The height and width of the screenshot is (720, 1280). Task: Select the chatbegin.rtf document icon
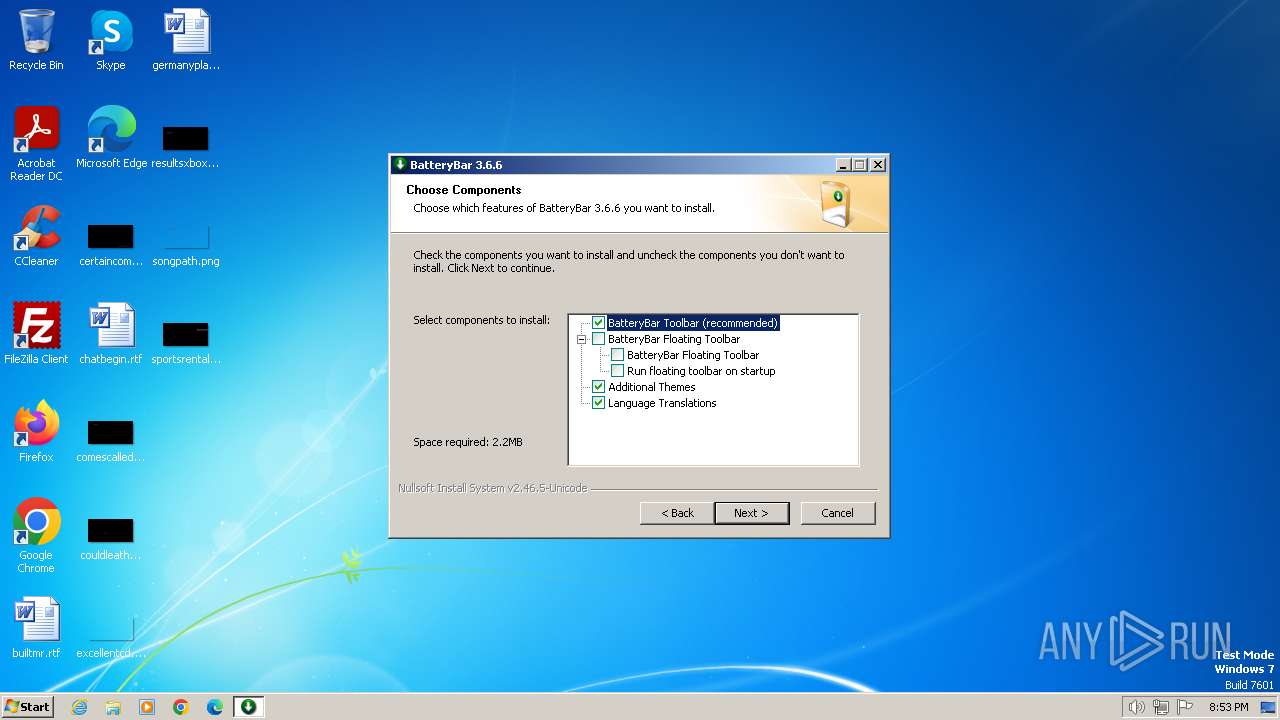pyautogui.click(x=110, y=334)
